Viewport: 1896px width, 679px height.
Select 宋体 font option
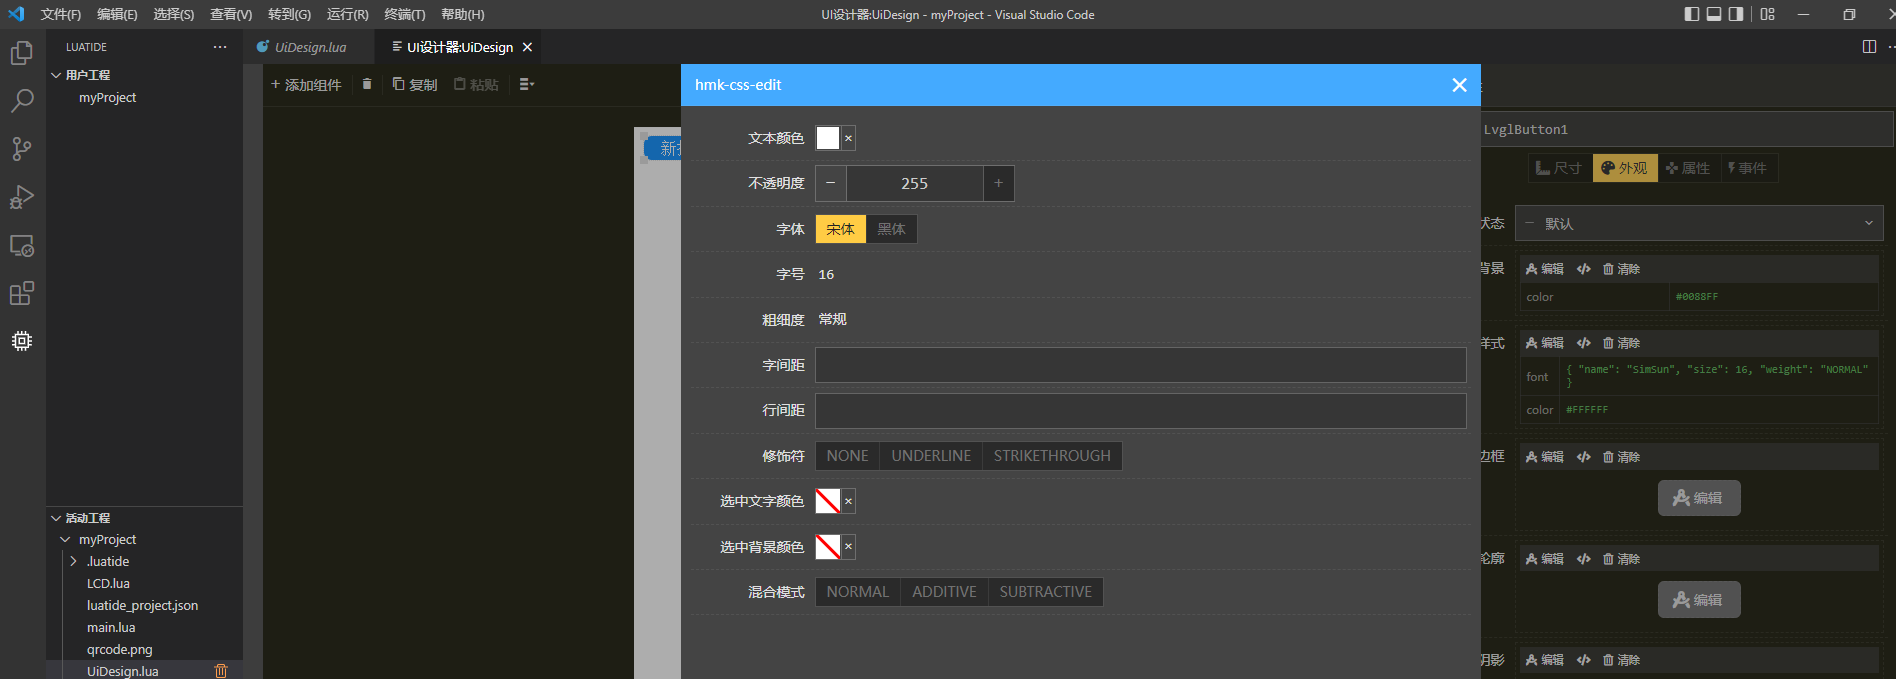840,229
